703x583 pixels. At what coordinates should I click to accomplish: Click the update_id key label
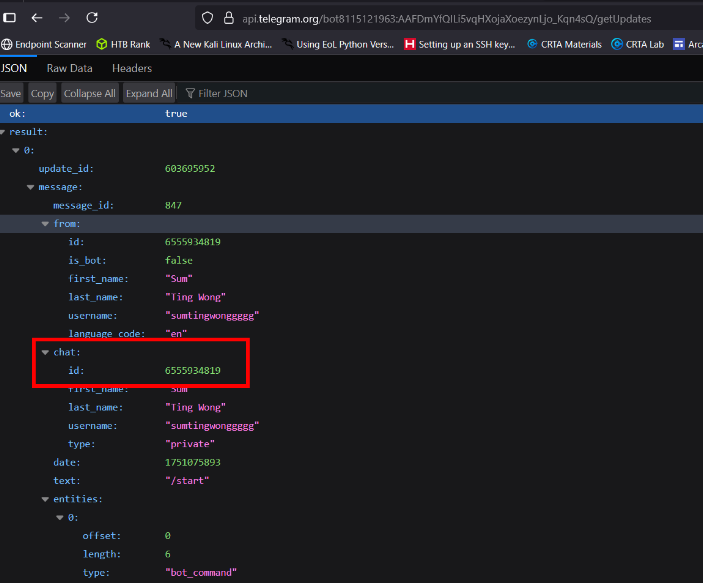coord(66,169)
